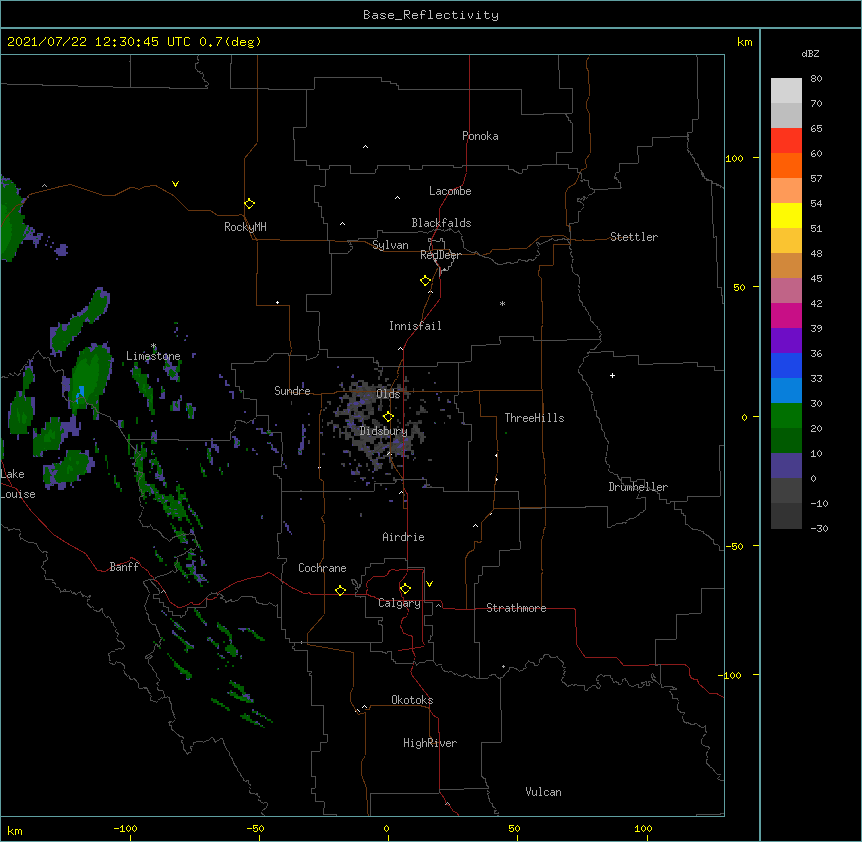Viewport: 862px width, 842px height.
Task: Click the RedDeer city label
Action: click(x=440, y=255)
